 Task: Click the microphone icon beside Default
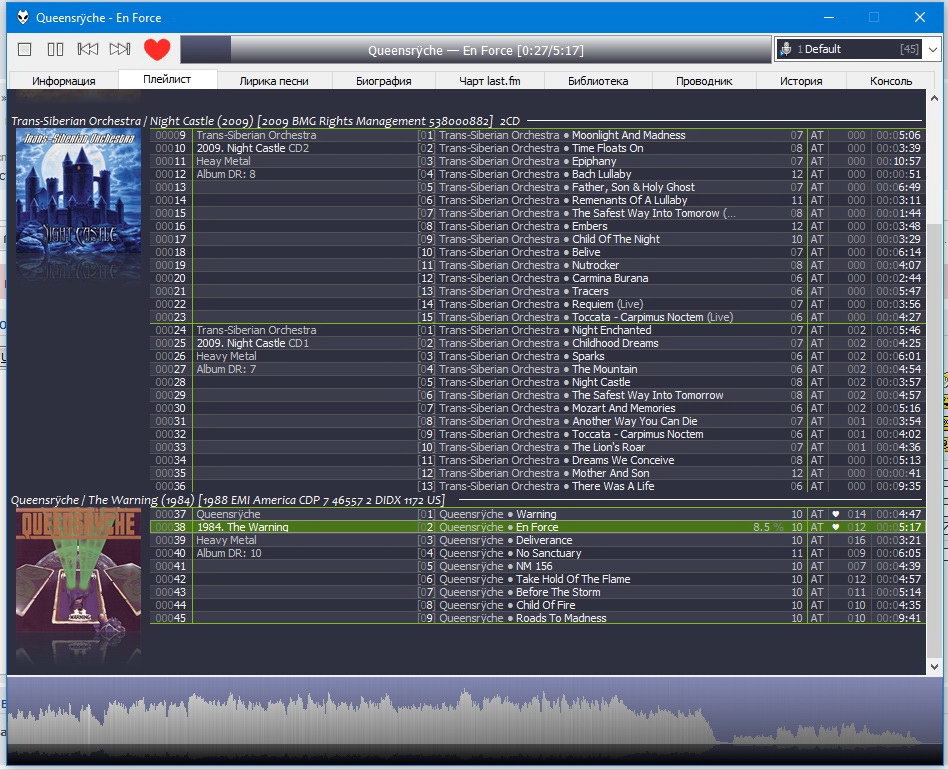[787, 49]
